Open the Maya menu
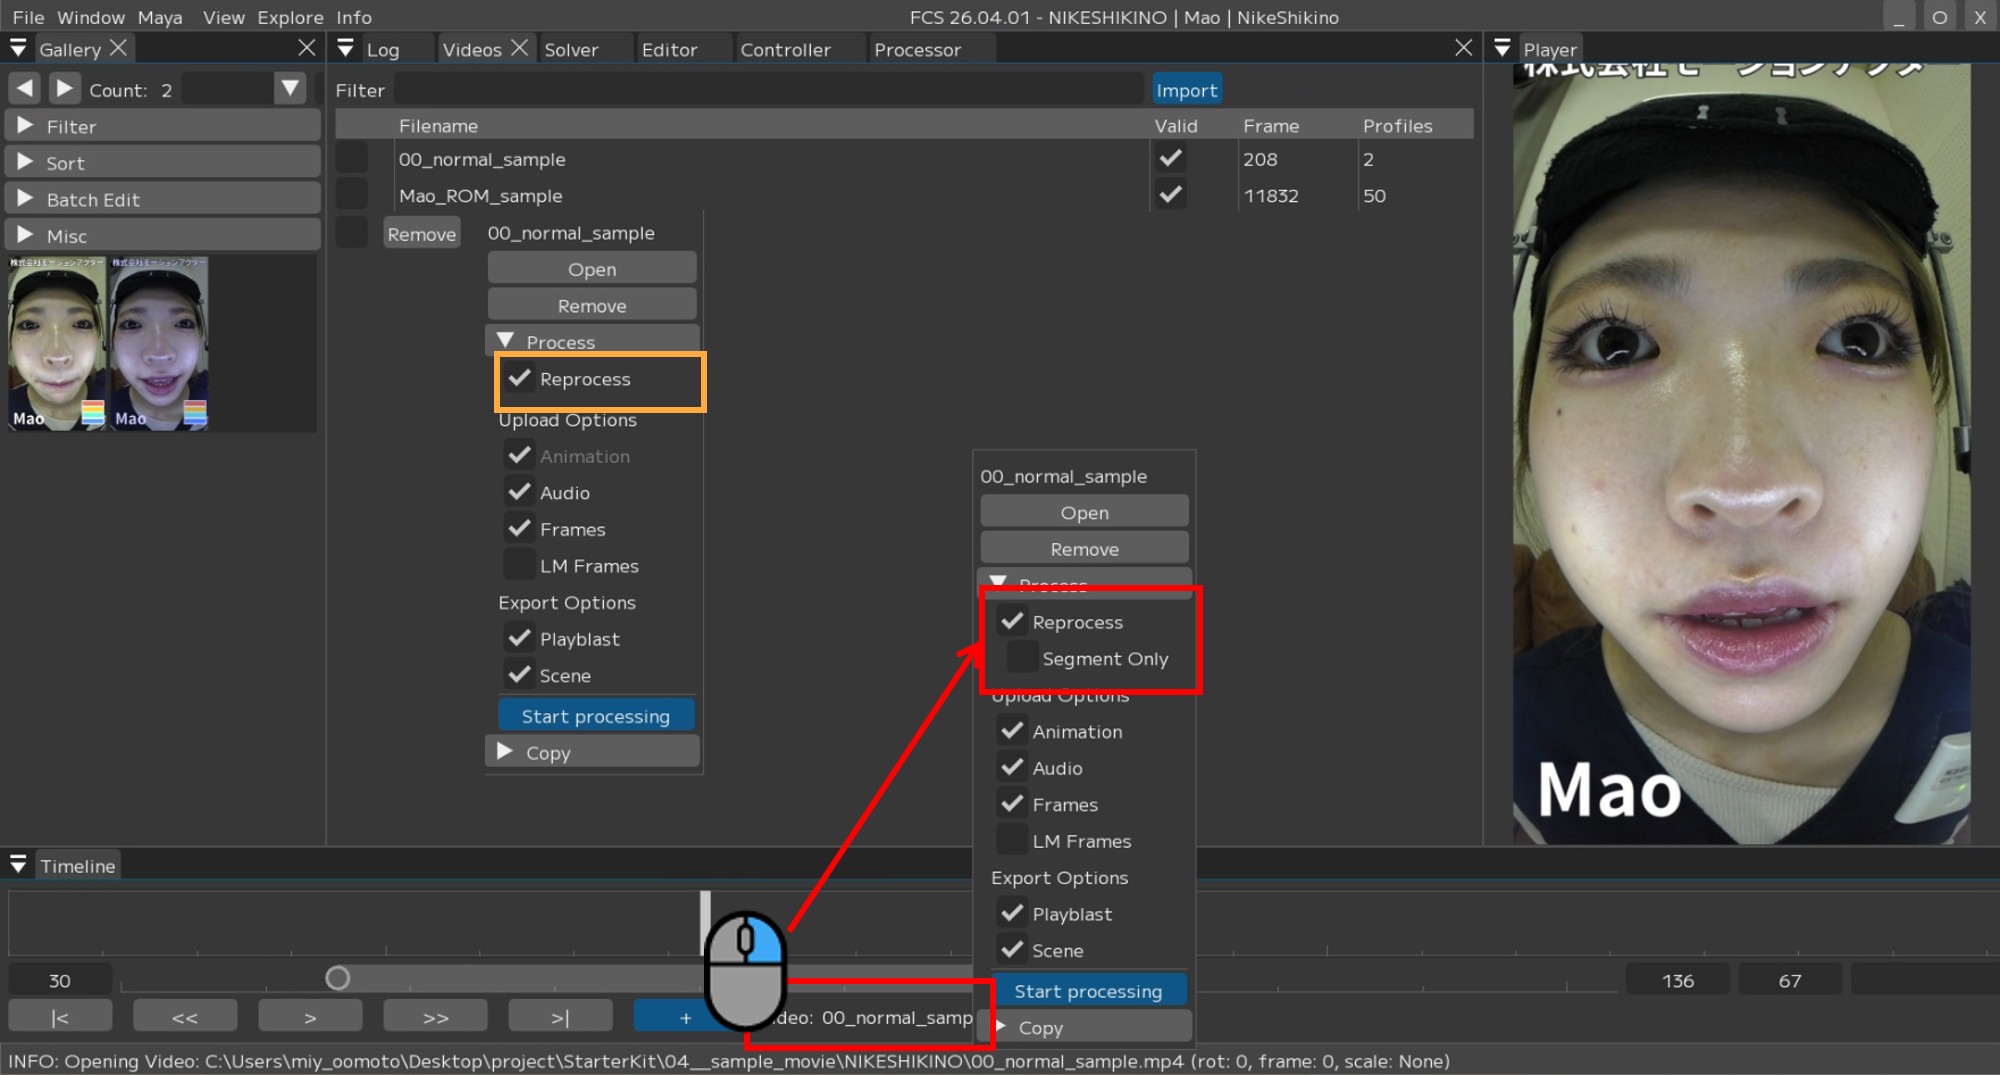 [160, 17]
